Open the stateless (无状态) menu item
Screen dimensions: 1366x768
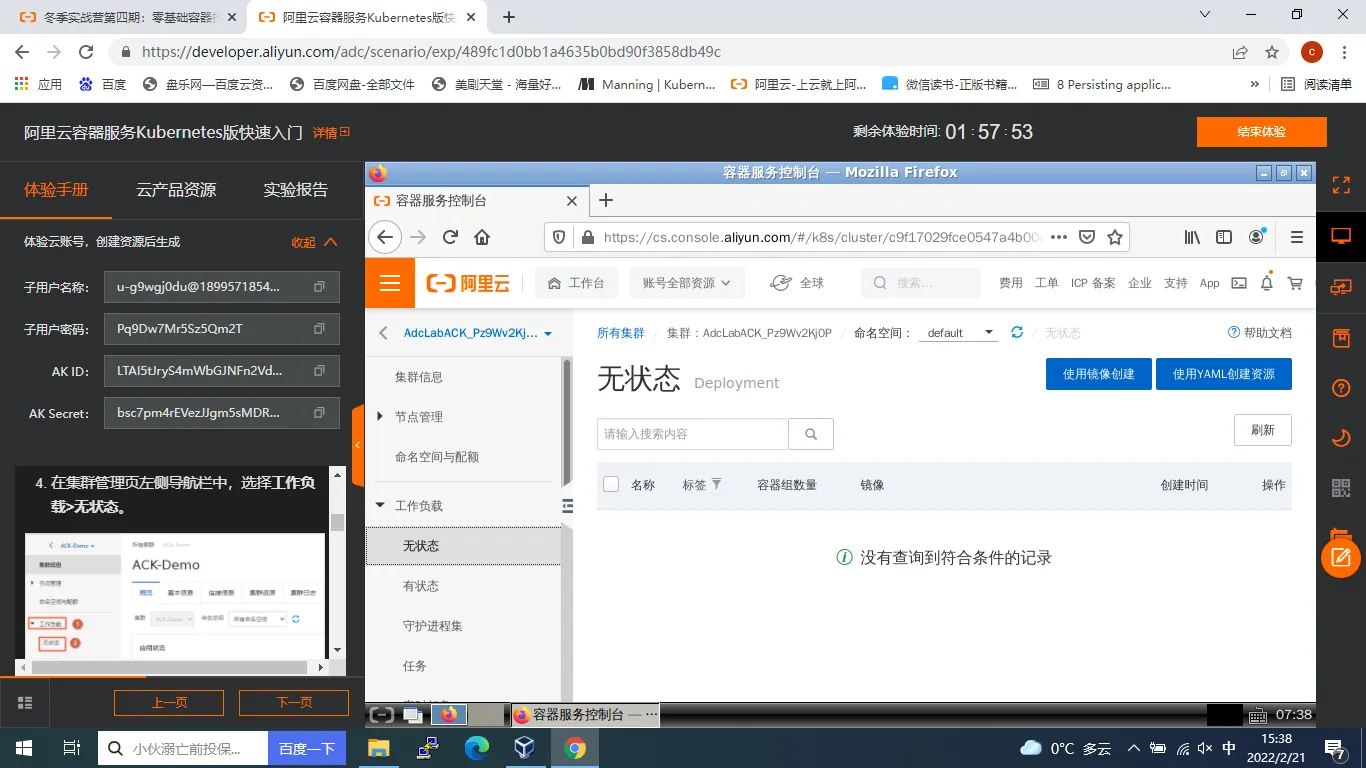[x=463, y=546]
